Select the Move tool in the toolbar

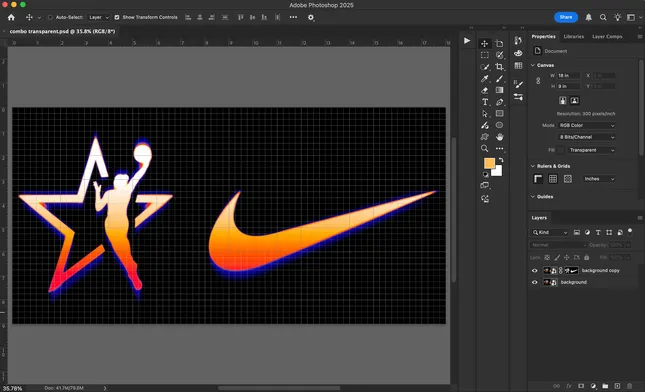tap(485, 44)
